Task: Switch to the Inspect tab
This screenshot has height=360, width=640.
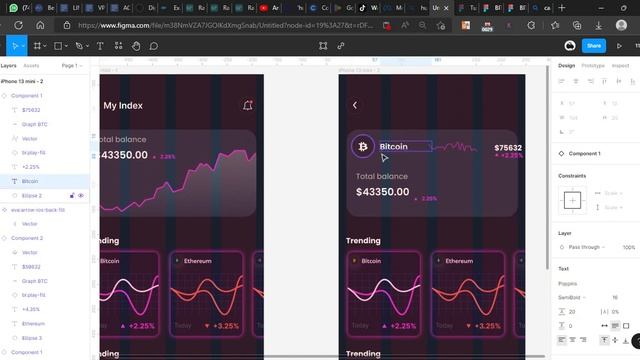Action: [620, 65]
